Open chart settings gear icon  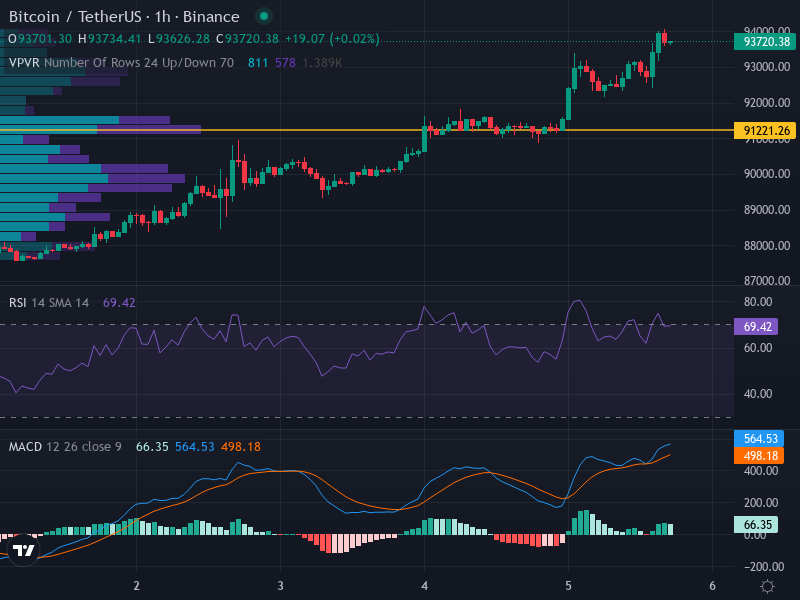(x=767, y=586)
